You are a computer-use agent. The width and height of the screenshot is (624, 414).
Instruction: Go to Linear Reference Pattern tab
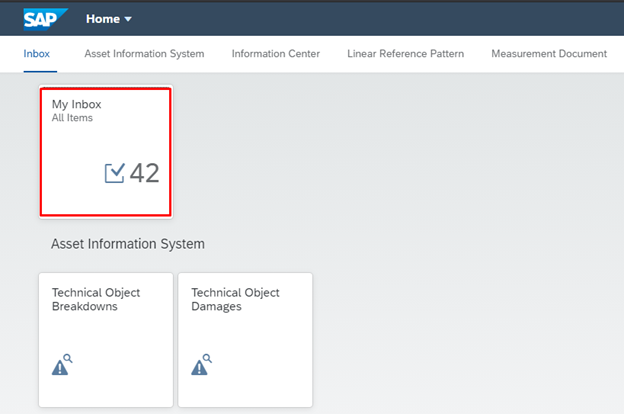pyautogui.click(x=405, y=53)
